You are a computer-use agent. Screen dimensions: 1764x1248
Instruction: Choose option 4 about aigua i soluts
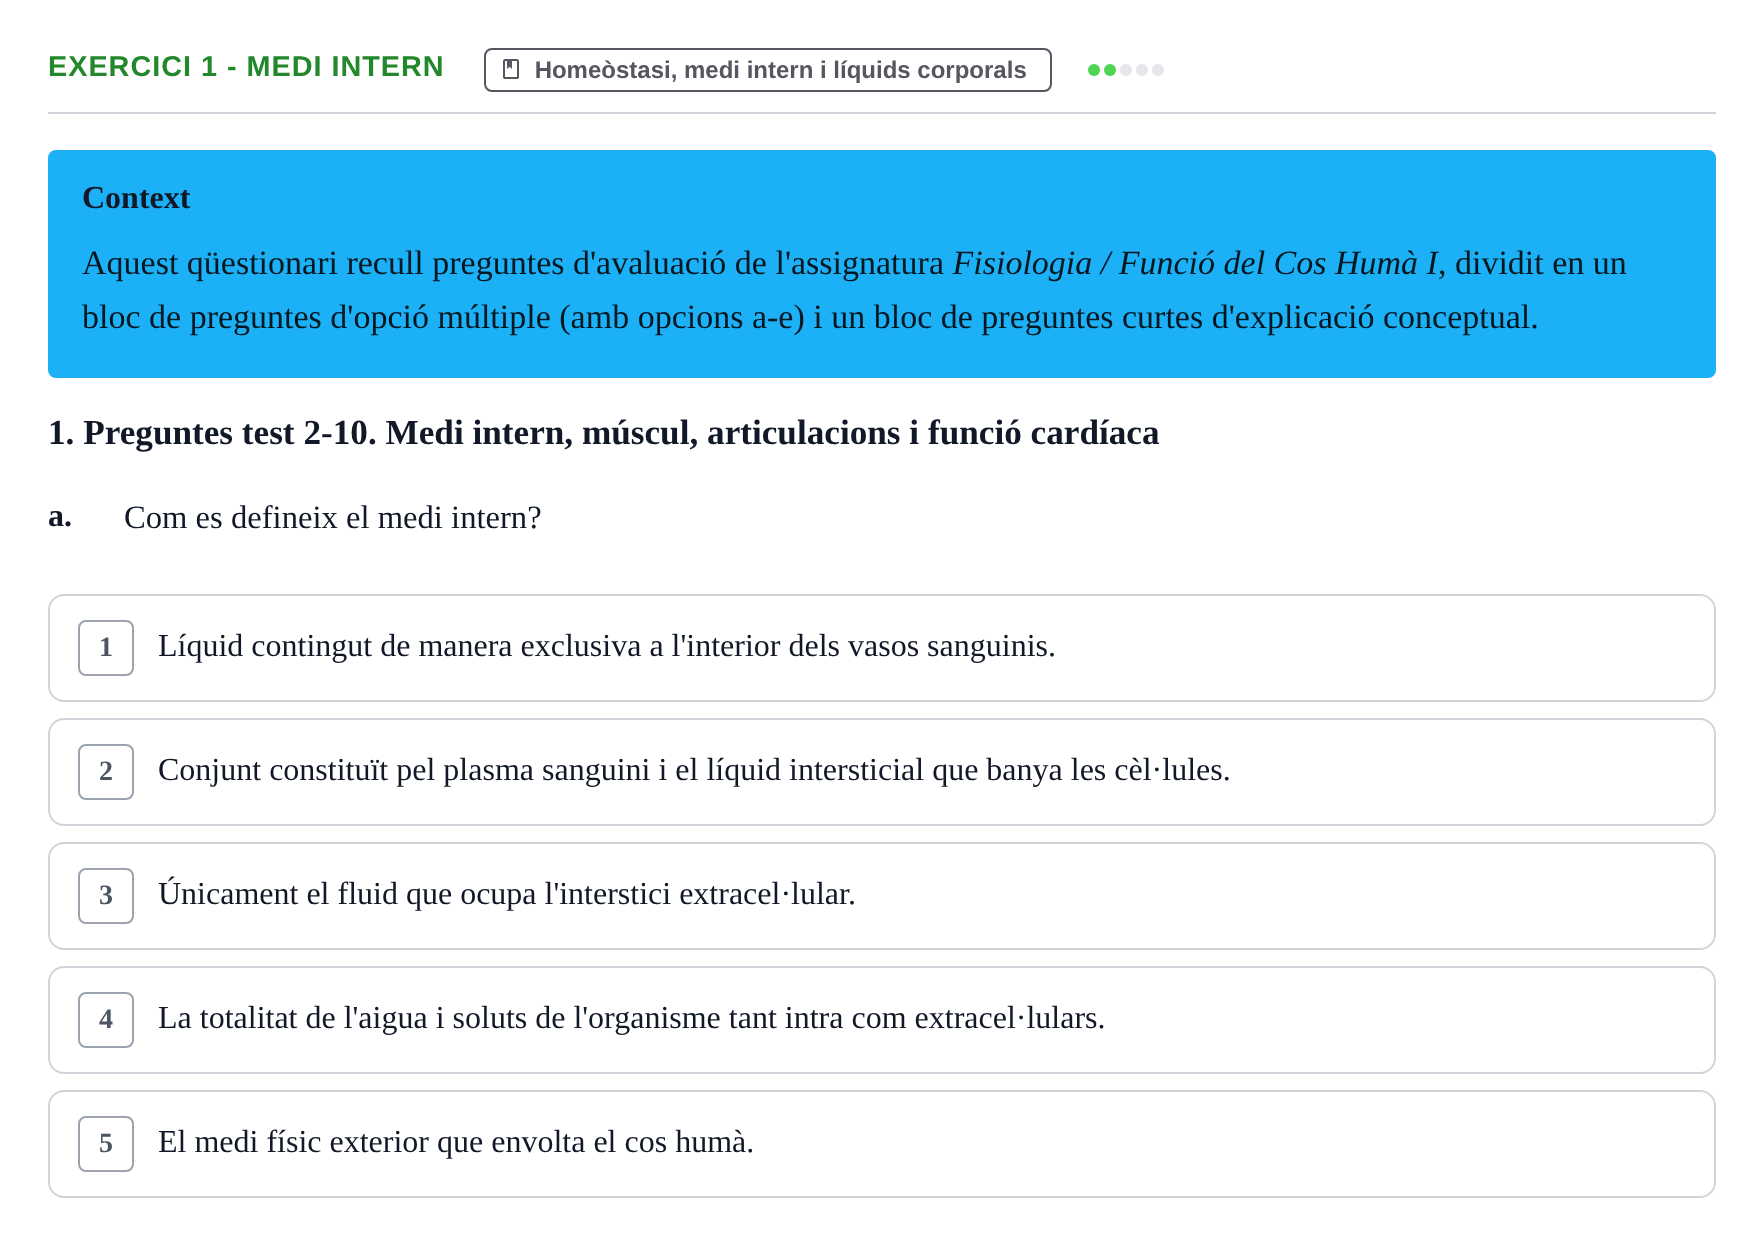[882, 1020]
